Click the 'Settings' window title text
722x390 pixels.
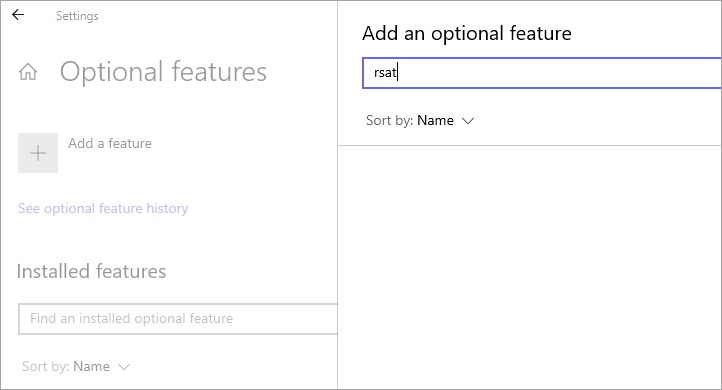click(77, 16)
